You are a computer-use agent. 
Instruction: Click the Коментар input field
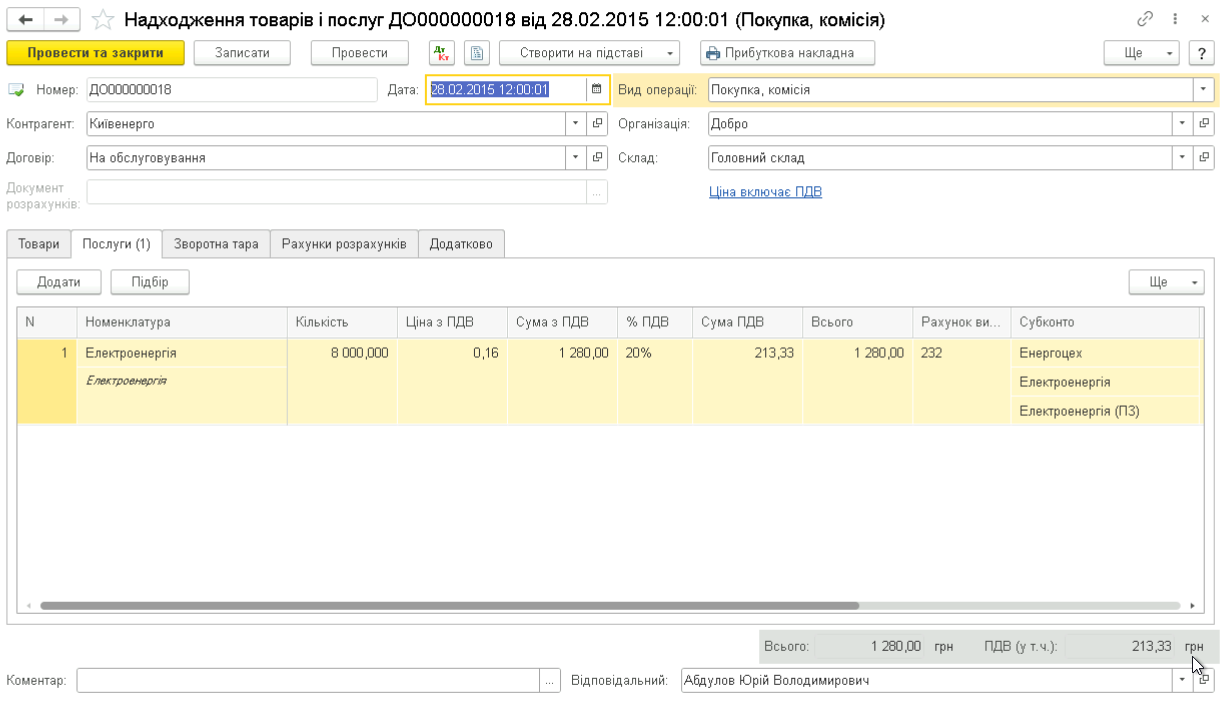[x=308, y=681]
